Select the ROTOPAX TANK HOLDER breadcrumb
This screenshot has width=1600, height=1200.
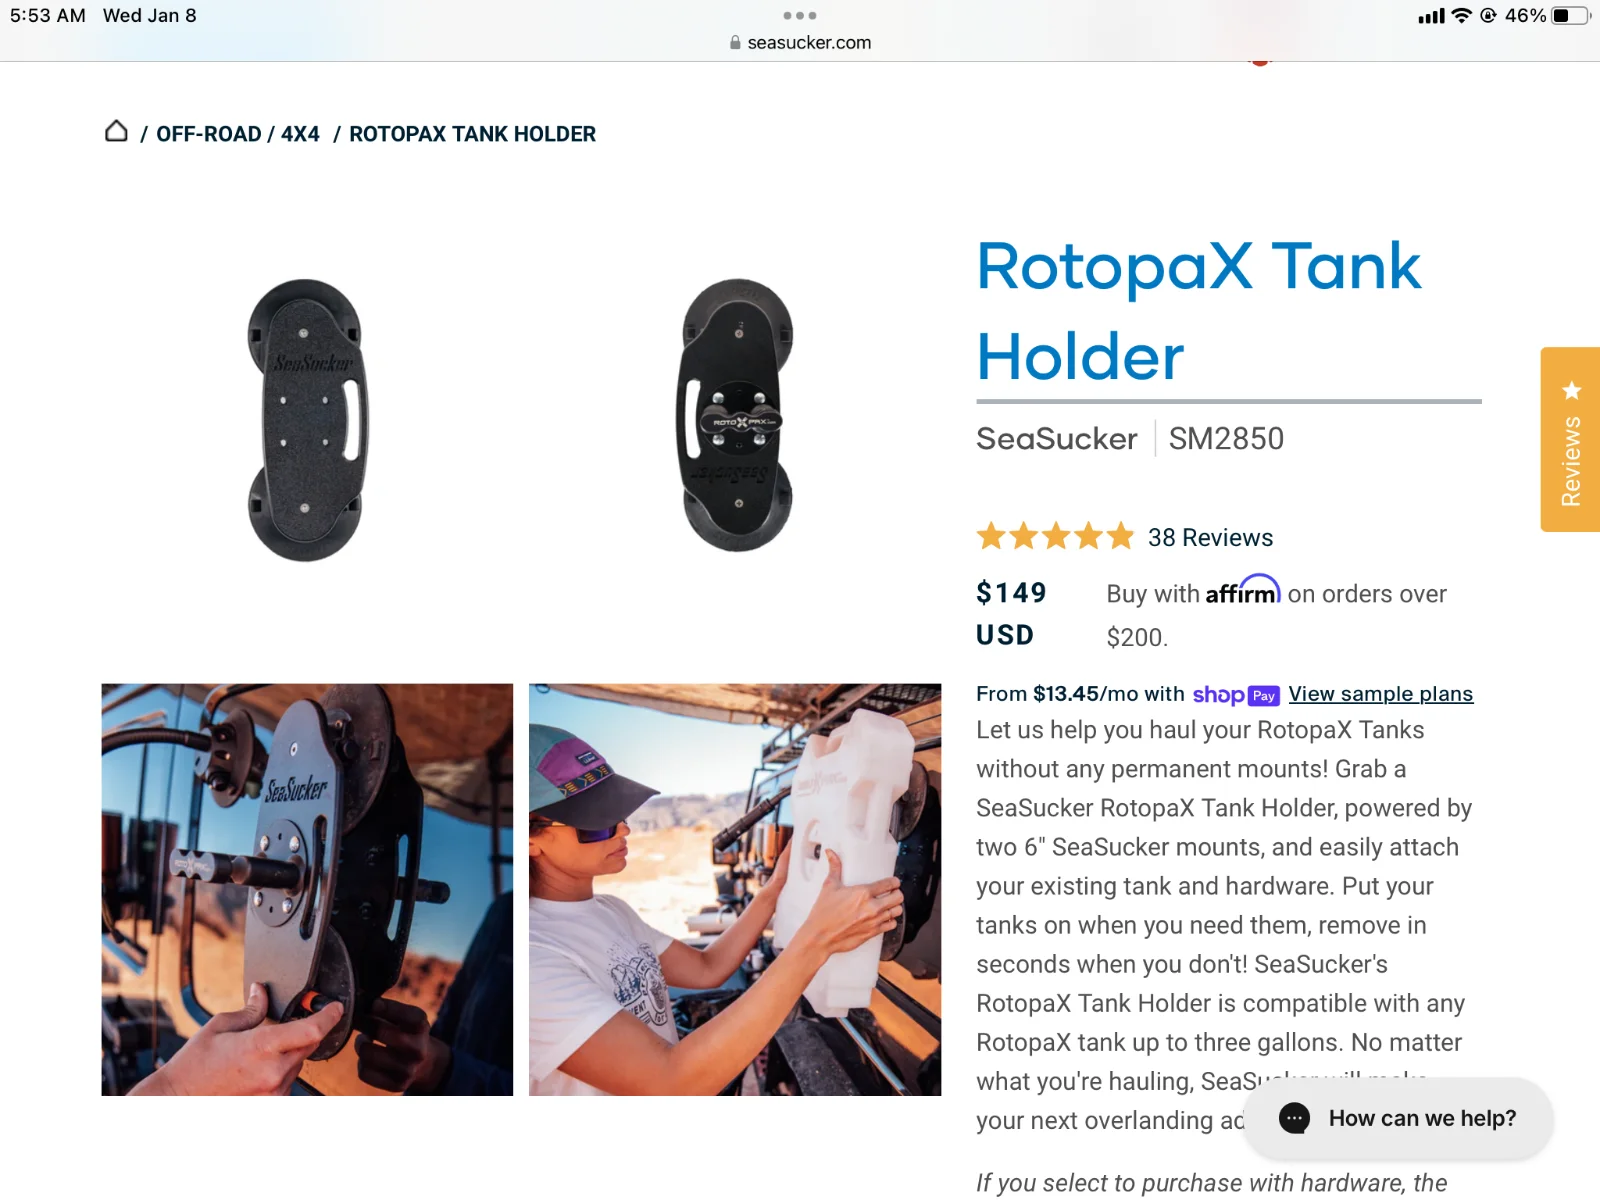(472, 134)
